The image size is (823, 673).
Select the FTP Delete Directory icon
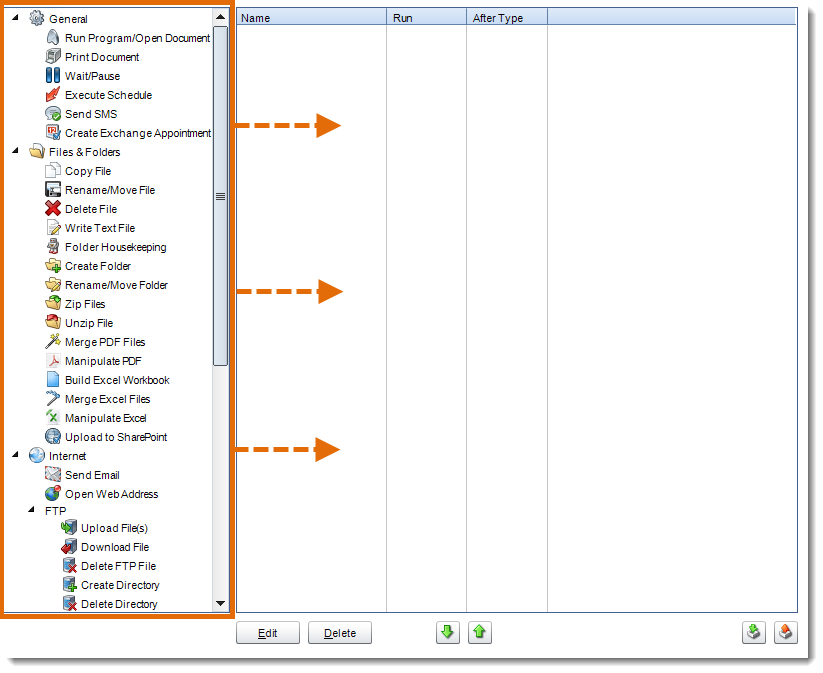point(69,603)
